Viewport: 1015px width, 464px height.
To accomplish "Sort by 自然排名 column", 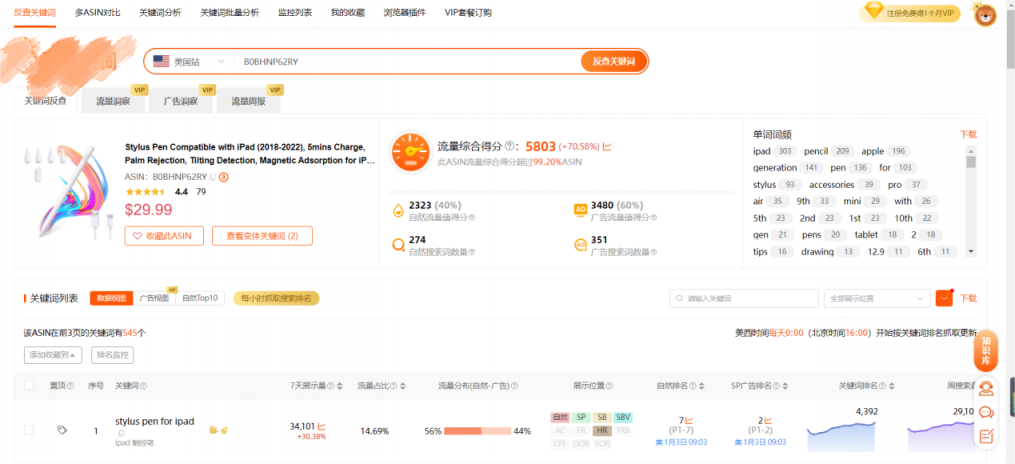I will (702, 386).
